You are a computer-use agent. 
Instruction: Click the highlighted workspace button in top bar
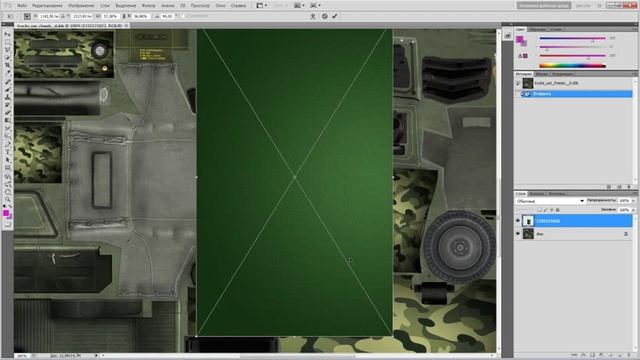coord(544,6)
